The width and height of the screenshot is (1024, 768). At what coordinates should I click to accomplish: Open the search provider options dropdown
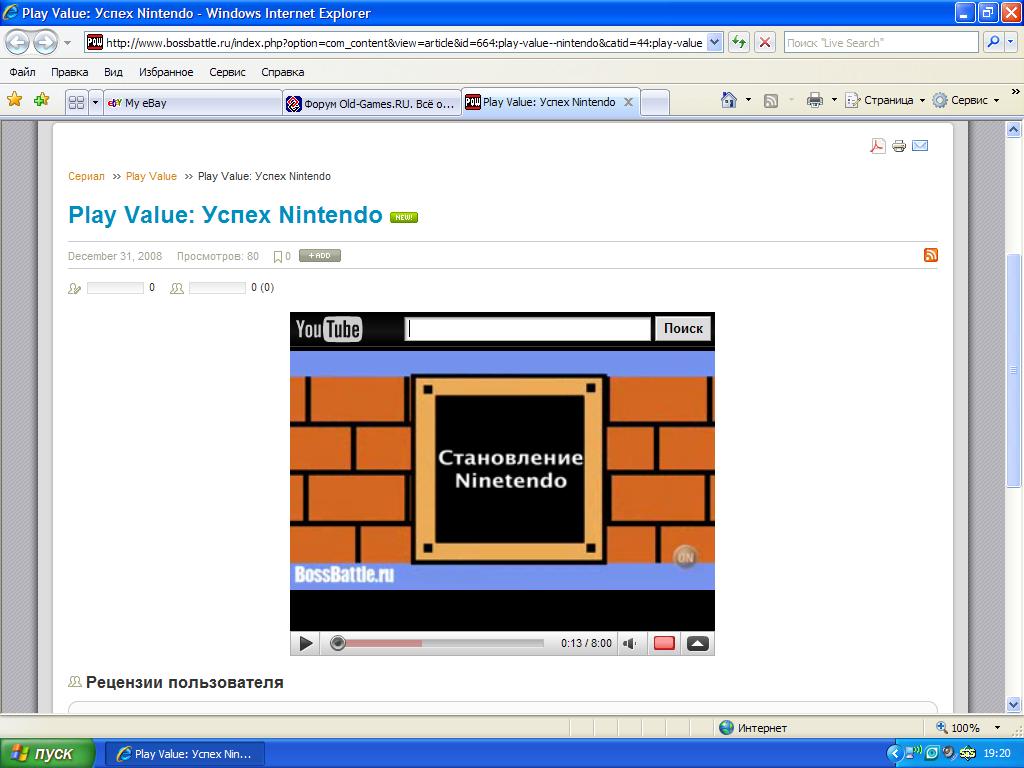tap(1011, 43)
